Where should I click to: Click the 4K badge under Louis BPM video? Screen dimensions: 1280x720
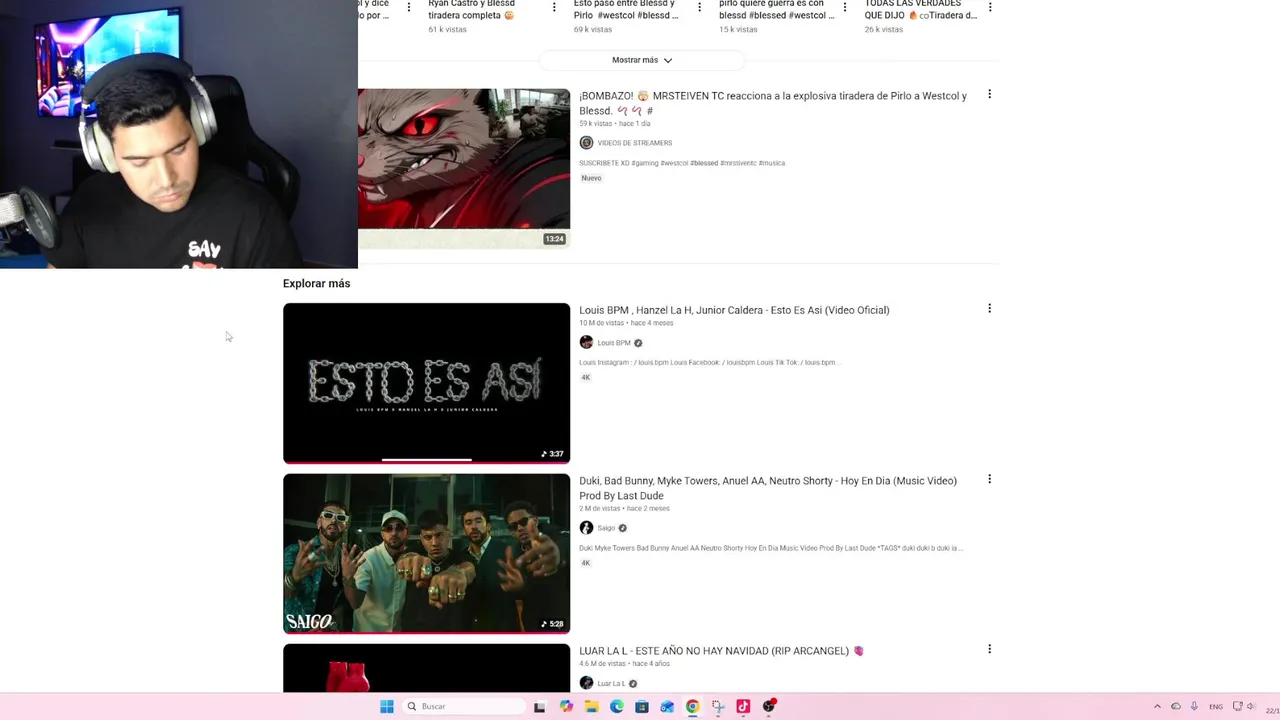[586, 377]
